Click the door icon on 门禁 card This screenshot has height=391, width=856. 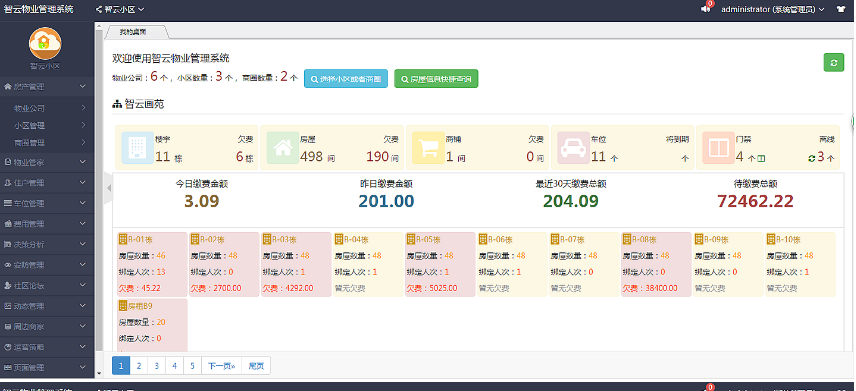pos(719,147)
